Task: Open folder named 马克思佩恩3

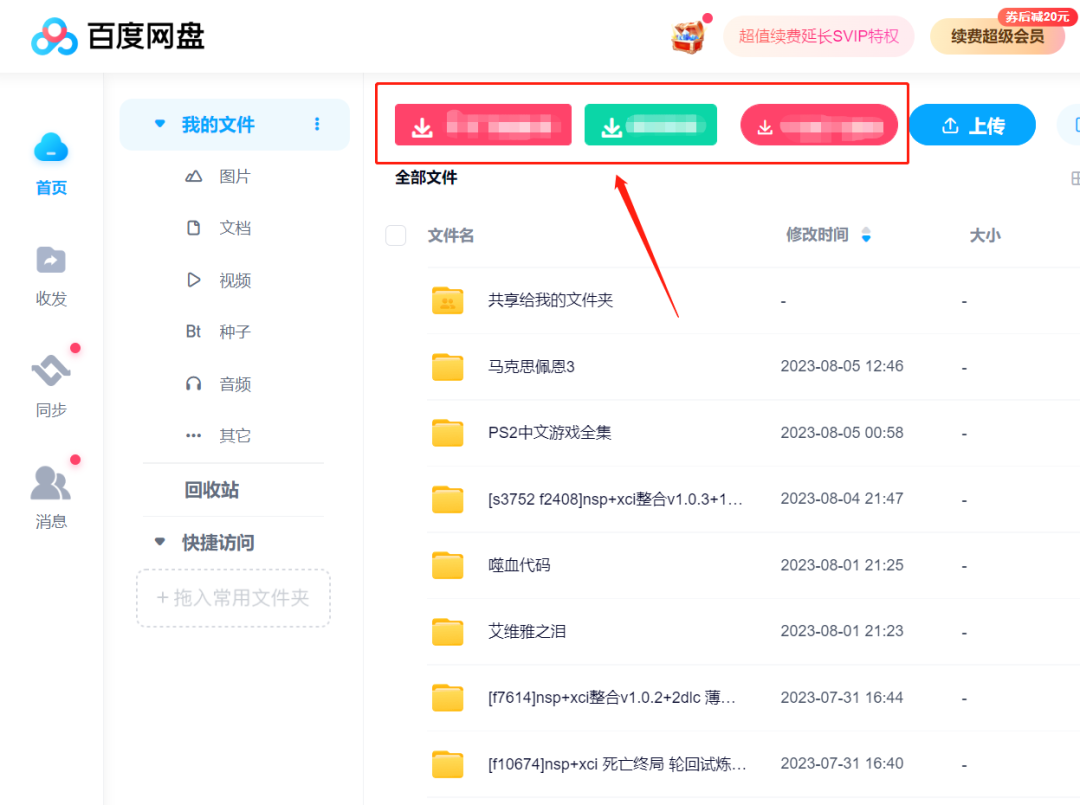Action: point(531,366)
